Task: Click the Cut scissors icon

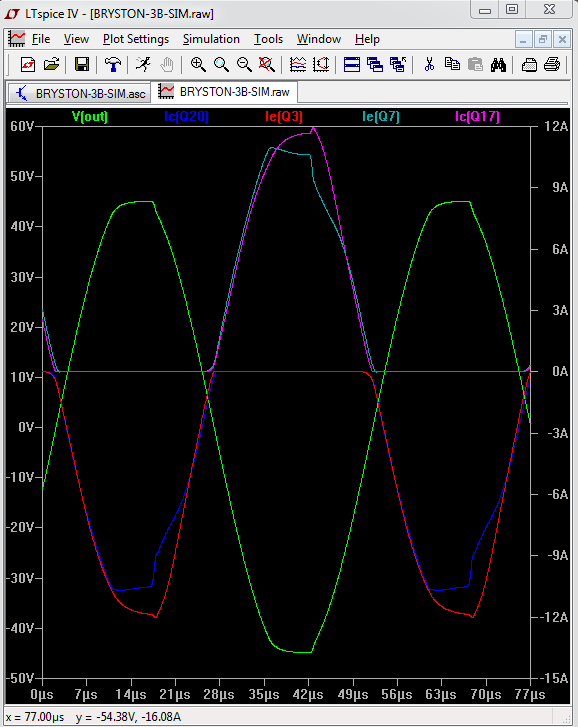Action: point(429,64)
